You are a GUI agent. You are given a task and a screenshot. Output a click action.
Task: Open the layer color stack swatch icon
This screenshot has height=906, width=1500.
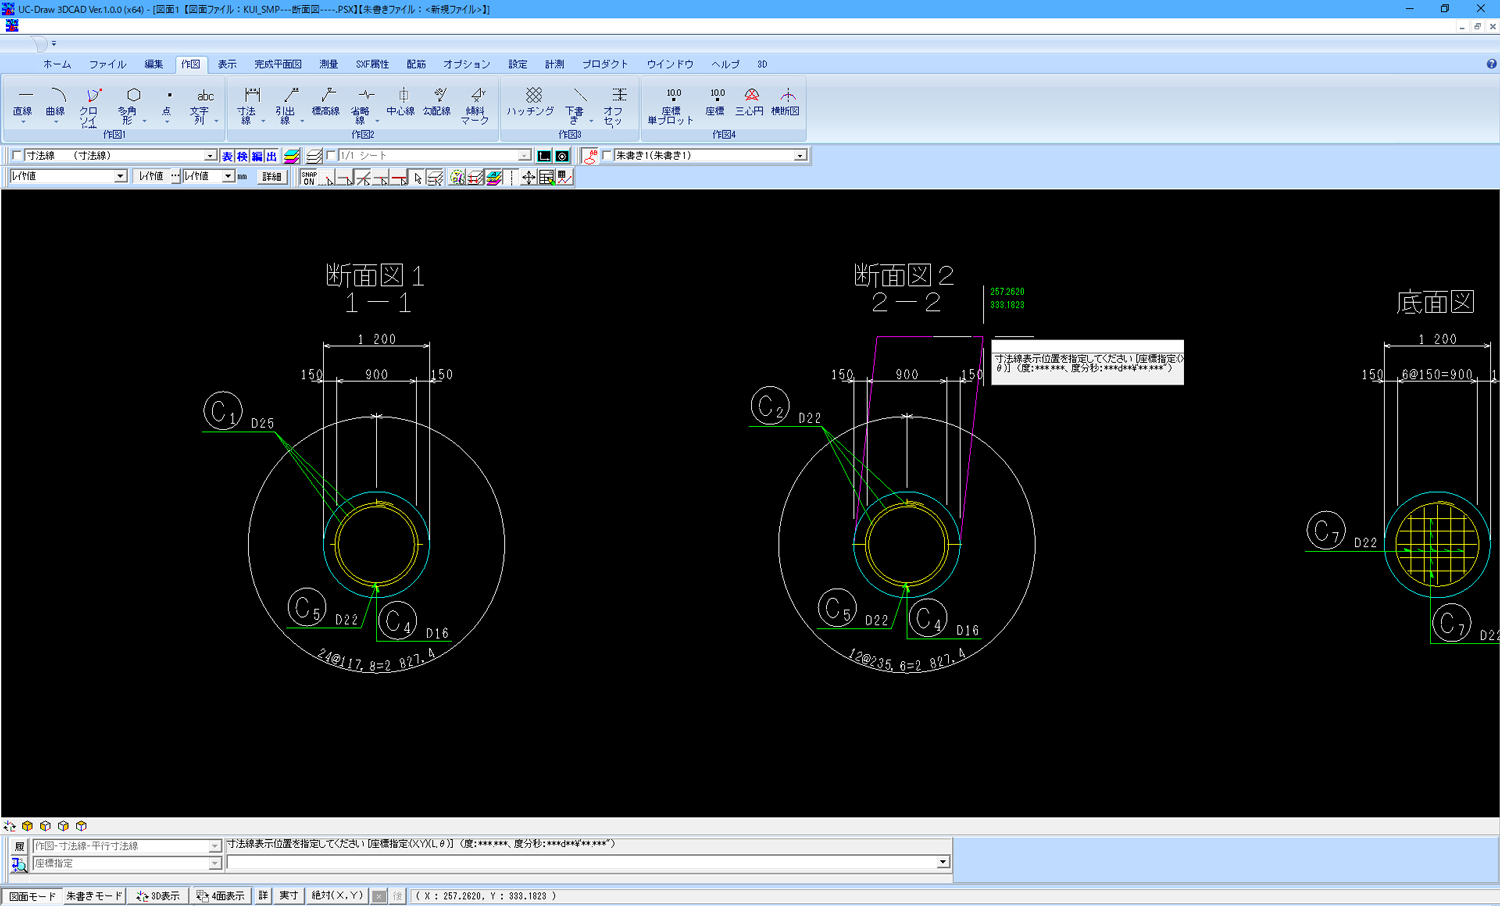pyautogui.click(x=292, y=156)
